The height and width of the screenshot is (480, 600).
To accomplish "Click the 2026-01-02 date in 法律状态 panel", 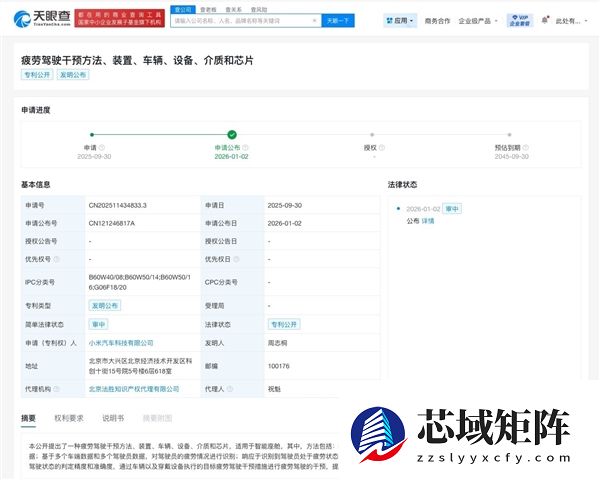I will tap(423, 209).
